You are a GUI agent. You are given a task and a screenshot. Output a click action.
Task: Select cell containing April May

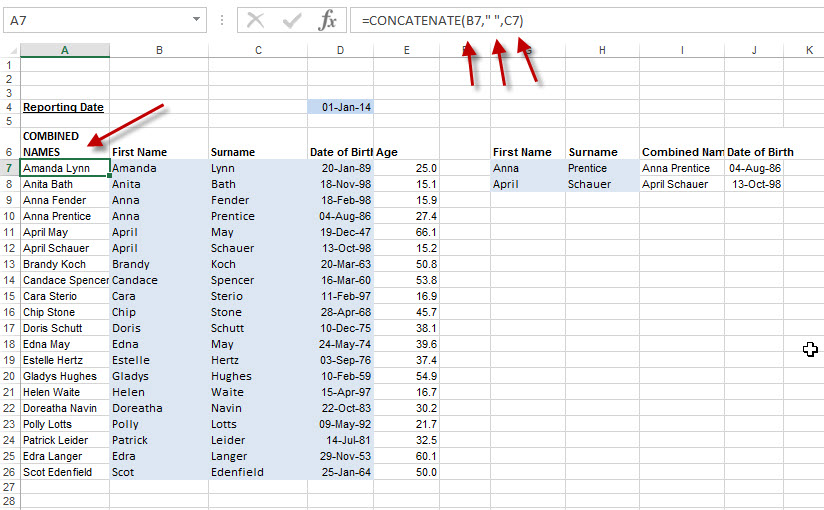[65, 232]
